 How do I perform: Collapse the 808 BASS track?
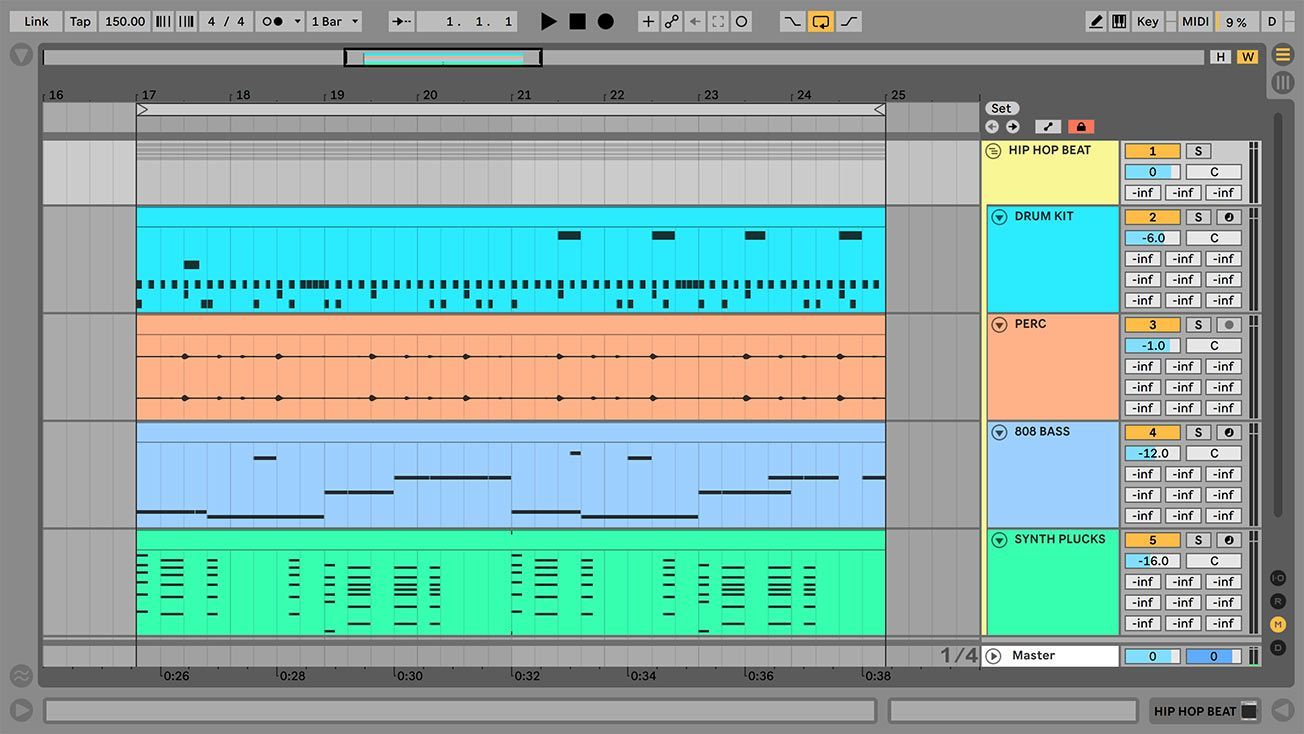(998, 433)
